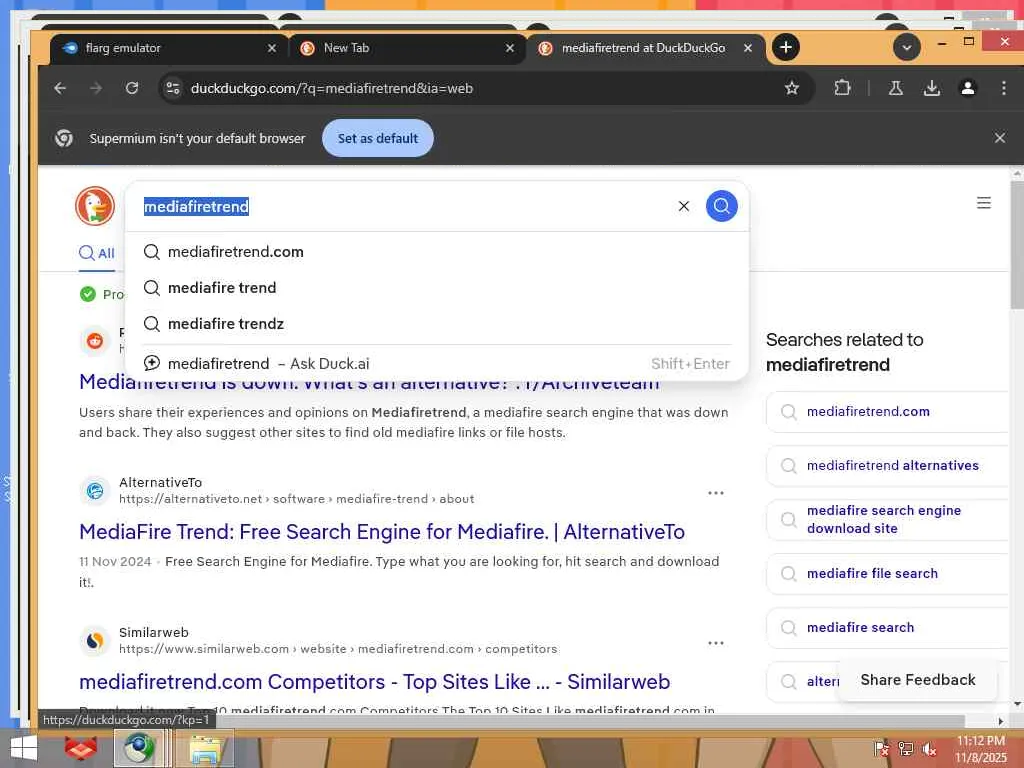The height and width of the screenshot is (768, 1024).
Task: Search related mediafire file search
Action: (888, 573)
